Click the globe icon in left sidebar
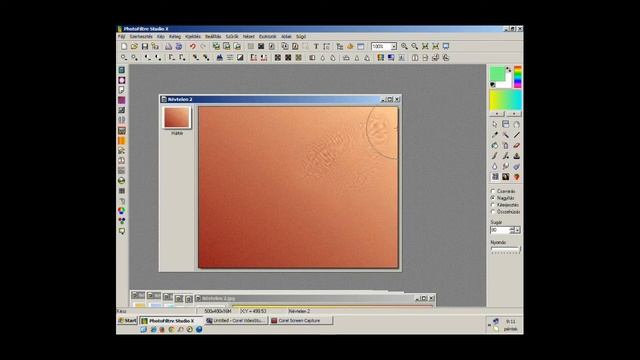 coord(122,180)
